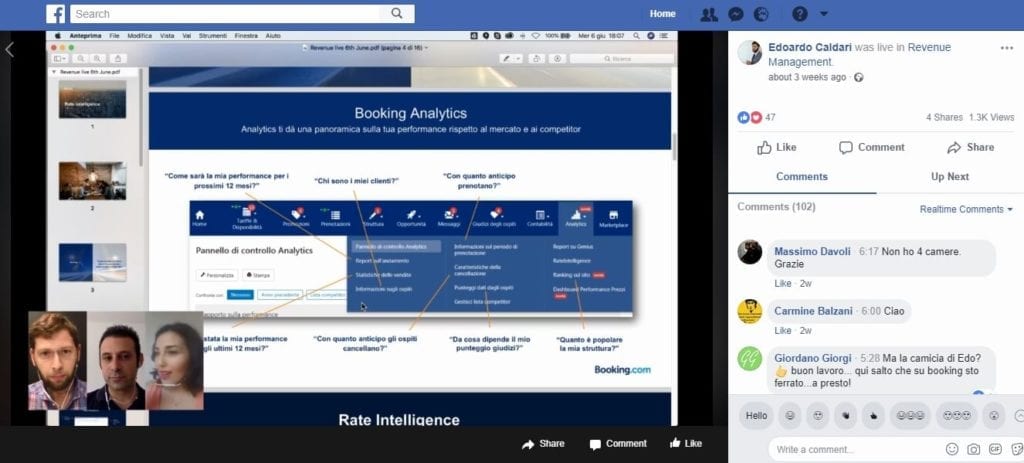Open Preview's sidebar view dropdown
1024x463 pixels.
[59, 59]
